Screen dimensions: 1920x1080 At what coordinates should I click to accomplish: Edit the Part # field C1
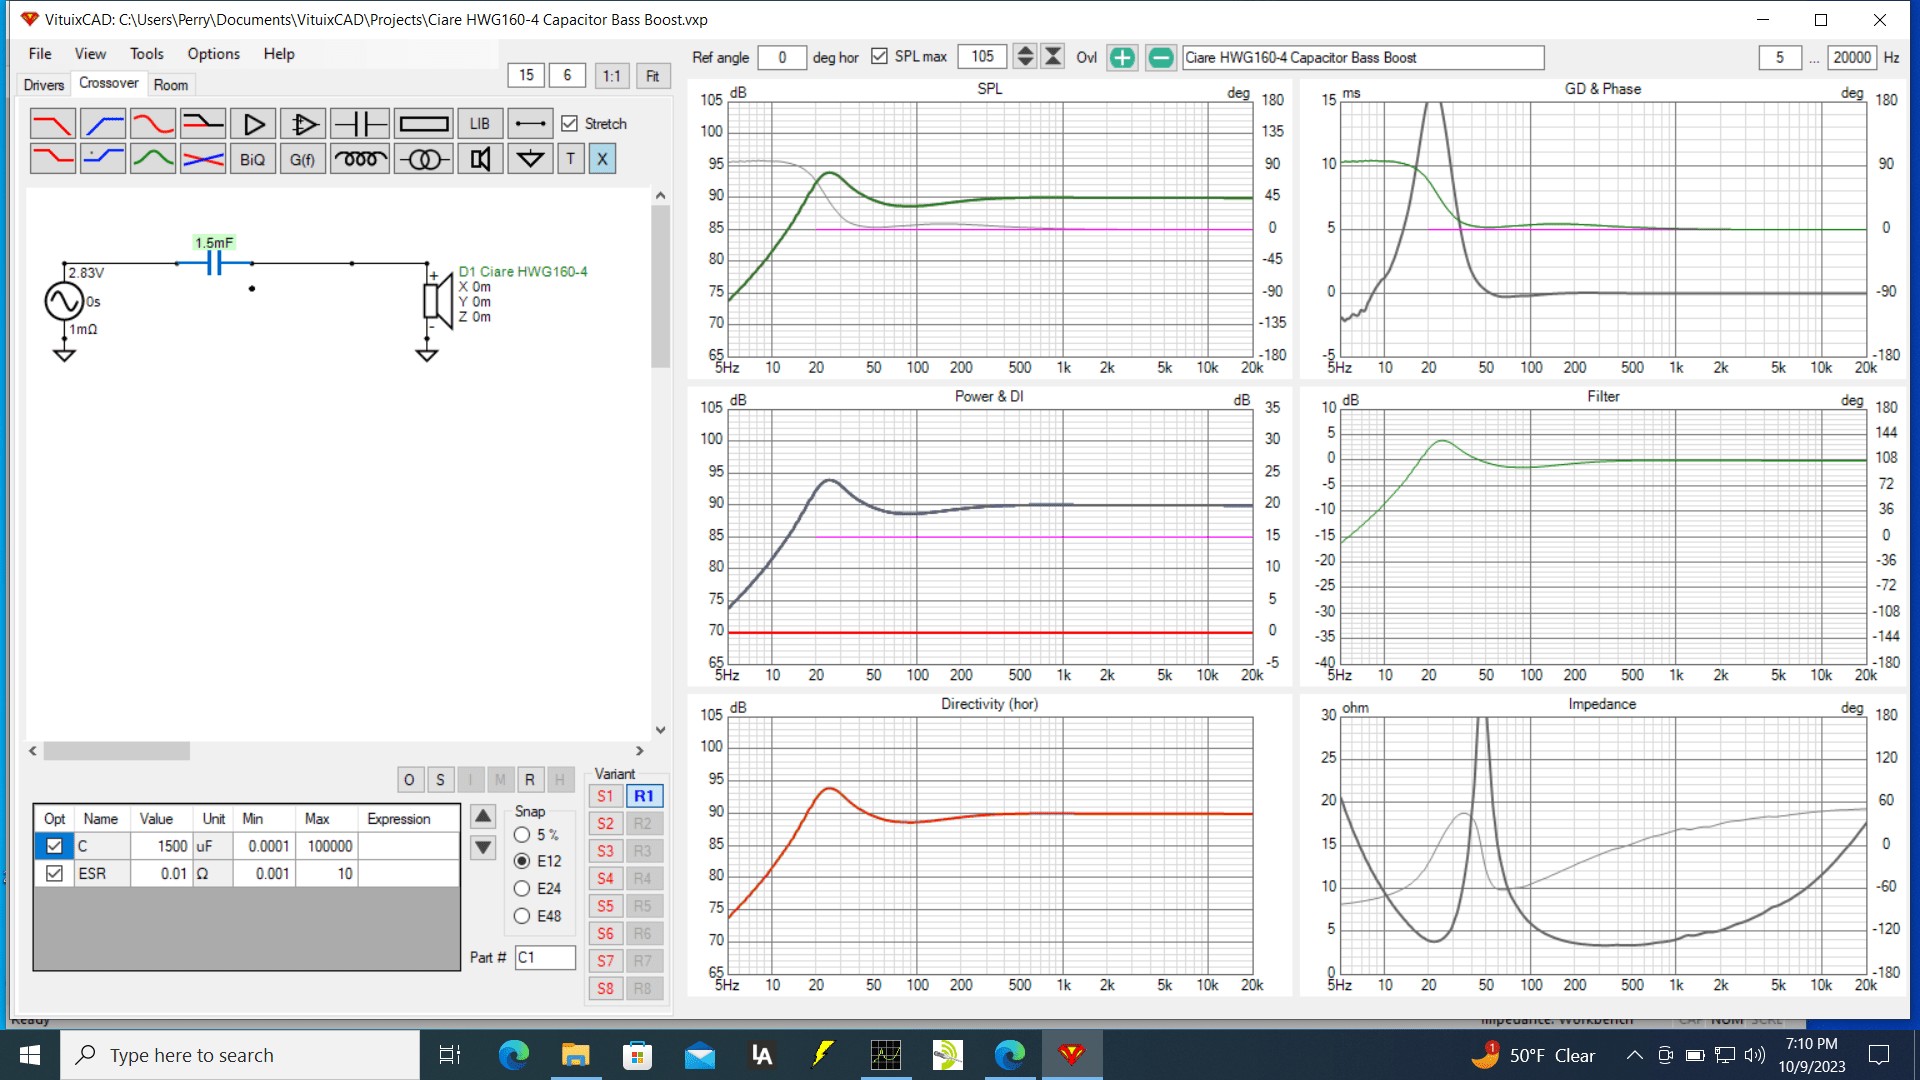[545, 958]
